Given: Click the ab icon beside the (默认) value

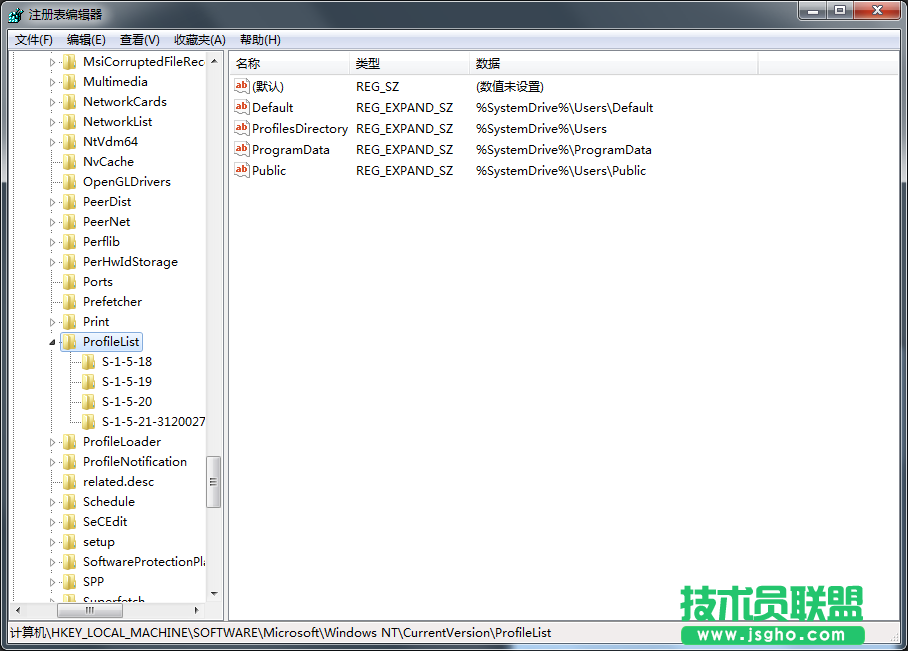Looking at the screenshot, I should click(x=241, y=86).
